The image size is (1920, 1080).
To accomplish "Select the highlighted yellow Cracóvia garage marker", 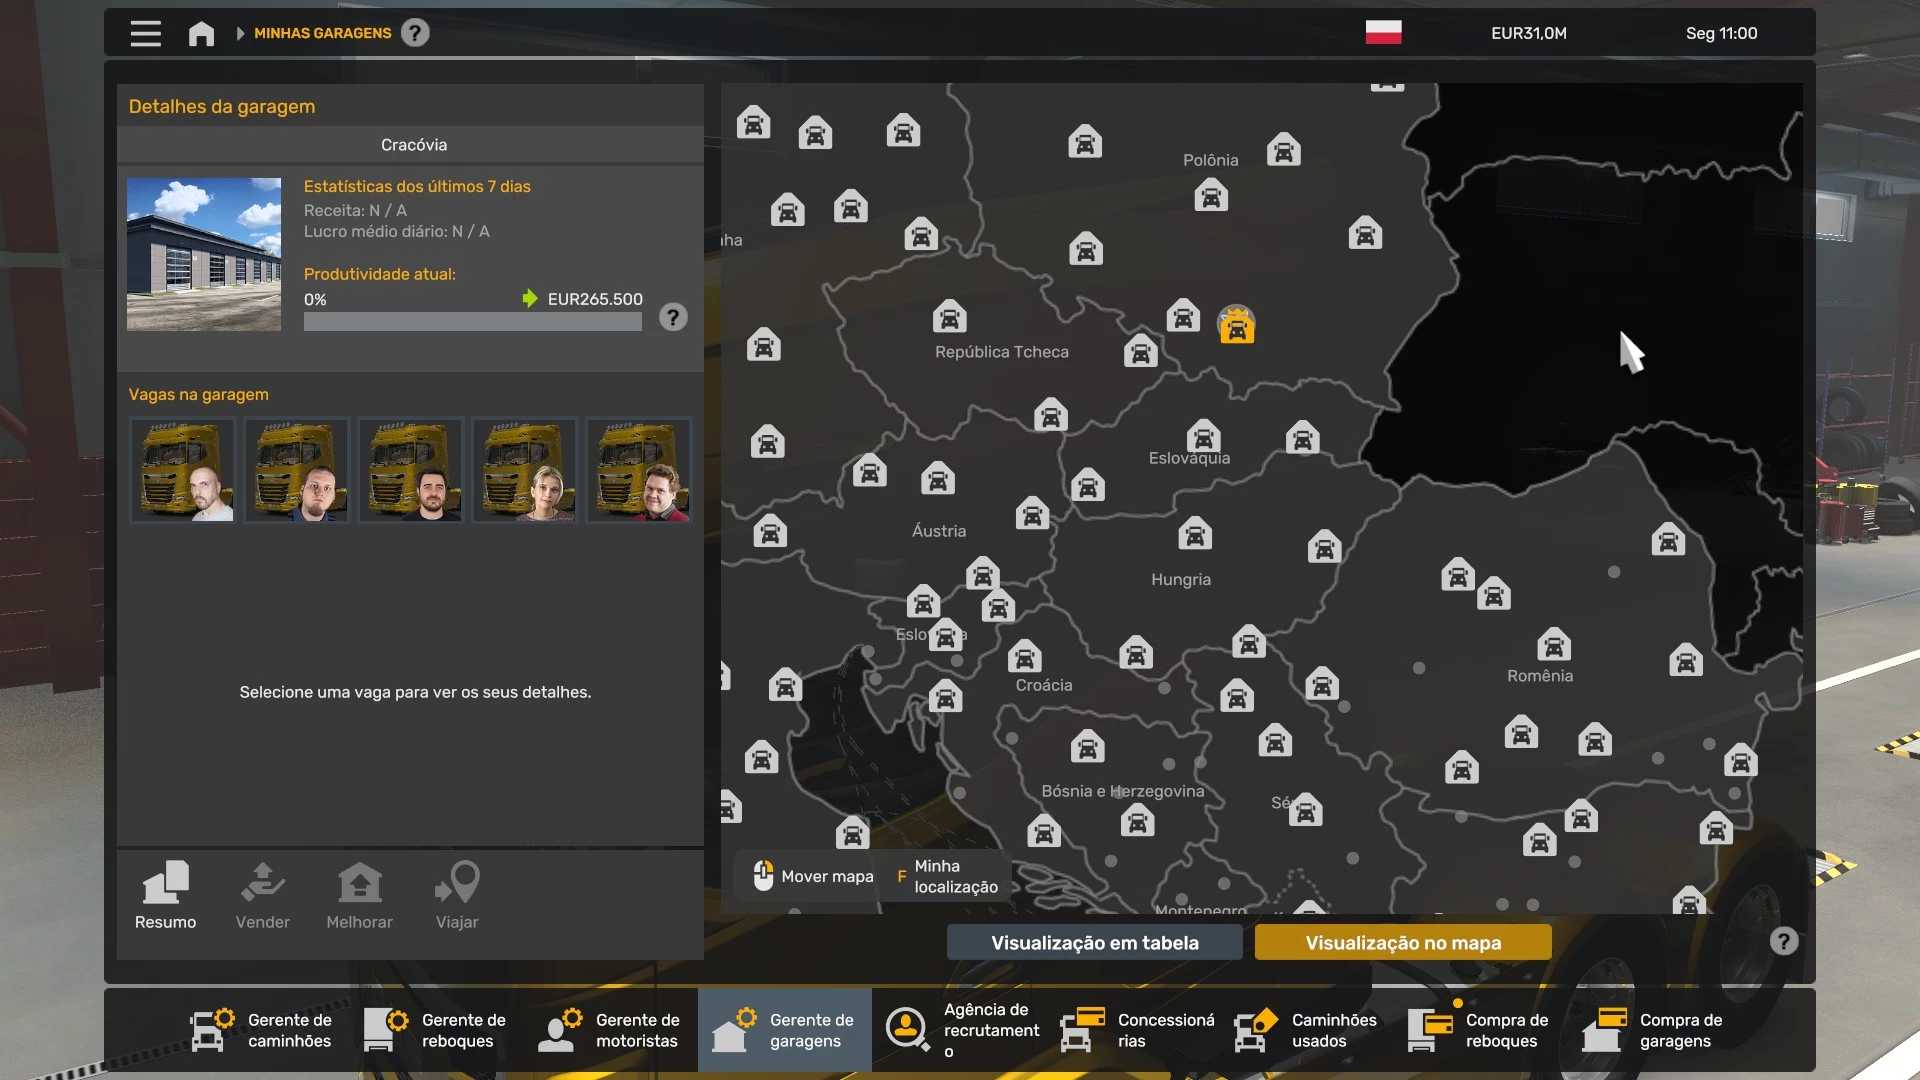I will (x=1236, y=326).
